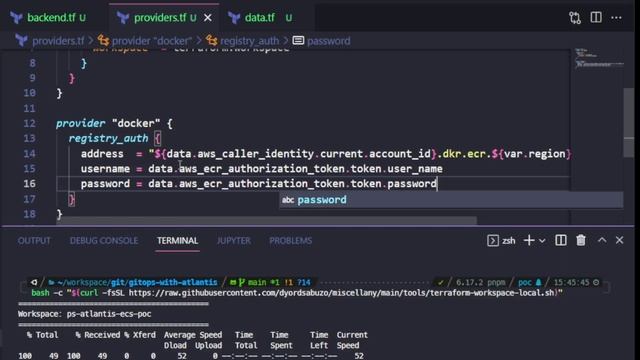
Task: Close the bottom panel
Action: pyautogui.click(x=619, y=240)
